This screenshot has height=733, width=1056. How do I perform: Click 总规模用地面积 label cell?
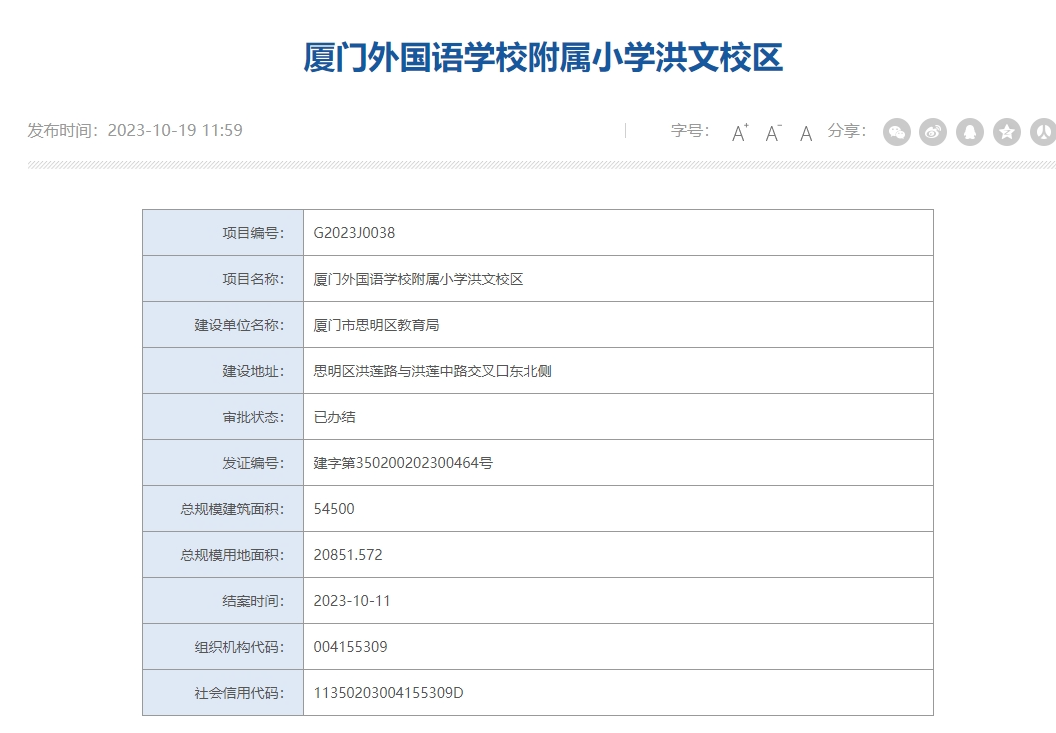coord(223,554)
